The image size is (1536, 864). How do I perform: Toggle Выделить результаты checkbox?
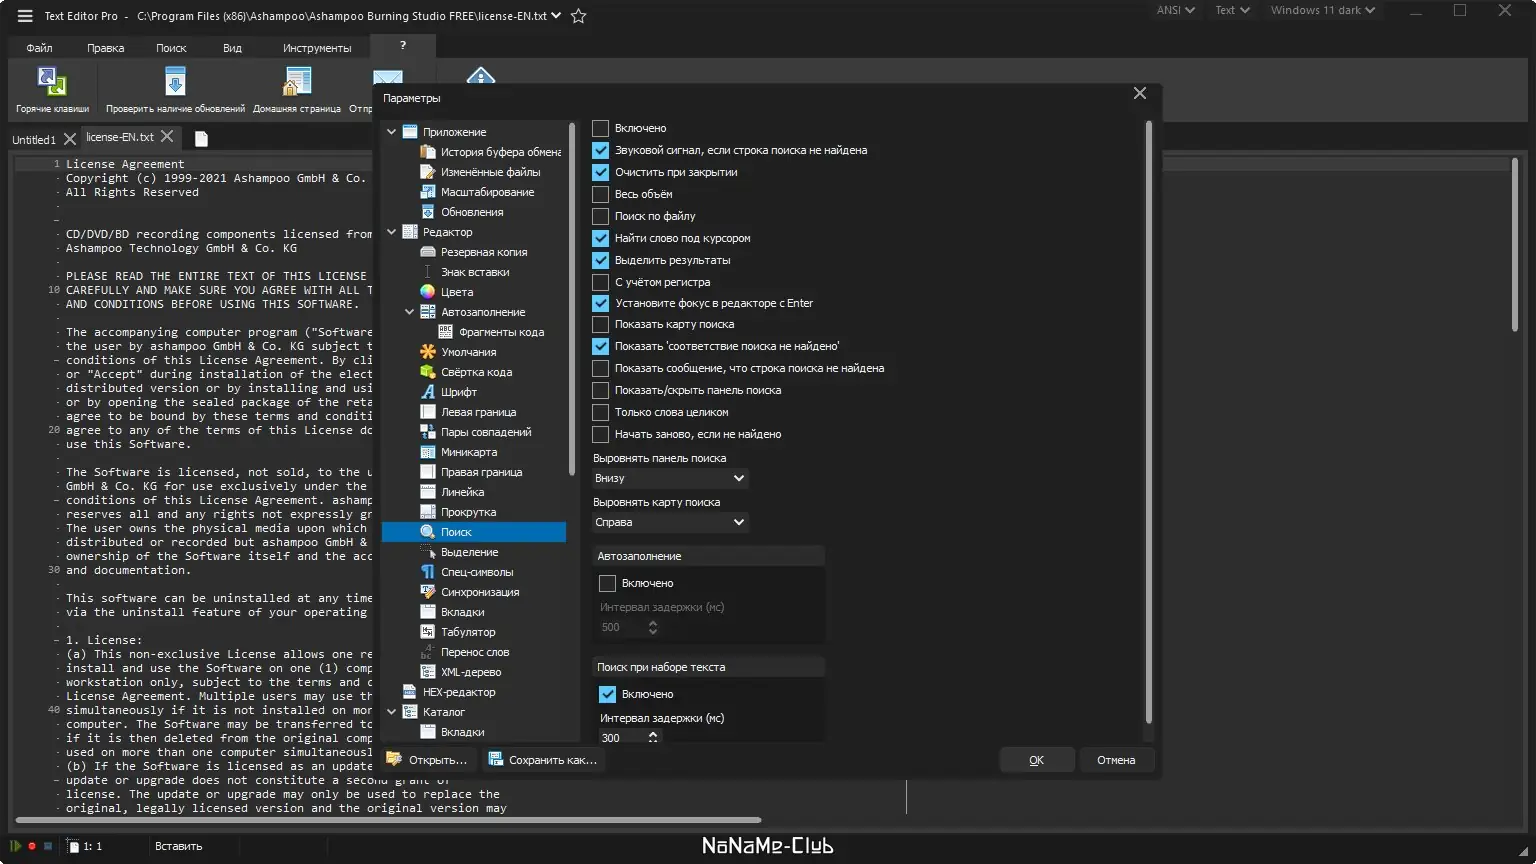point(601,260)
